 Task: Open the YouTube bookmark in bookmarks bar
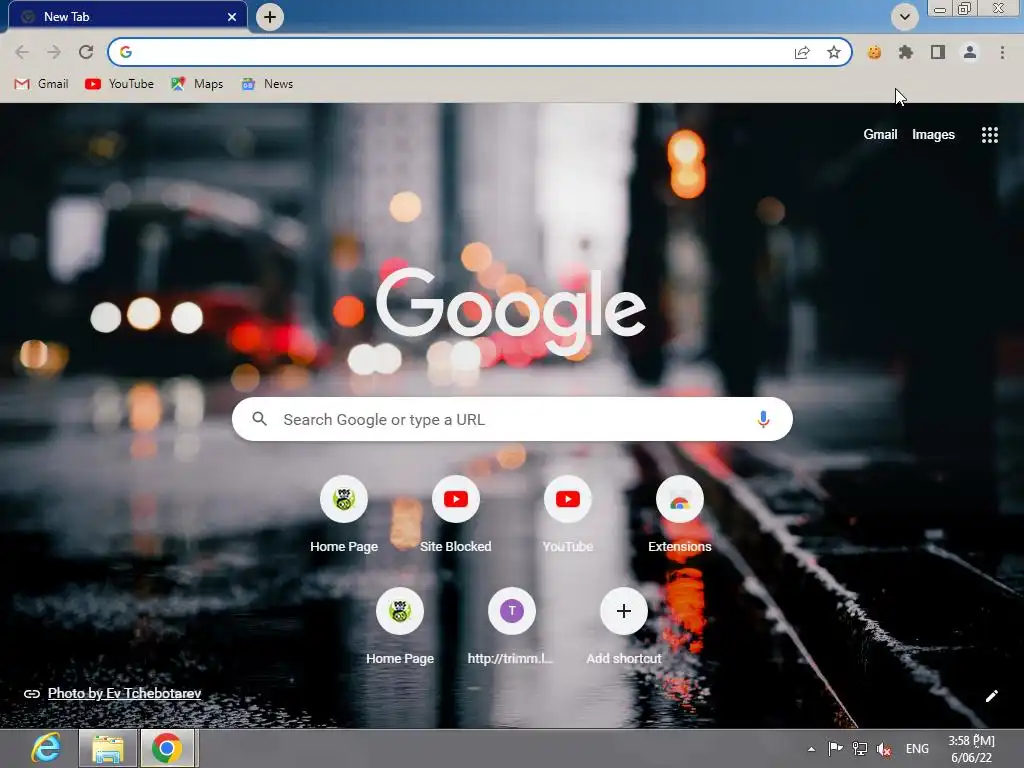click(x=120, y=84)
